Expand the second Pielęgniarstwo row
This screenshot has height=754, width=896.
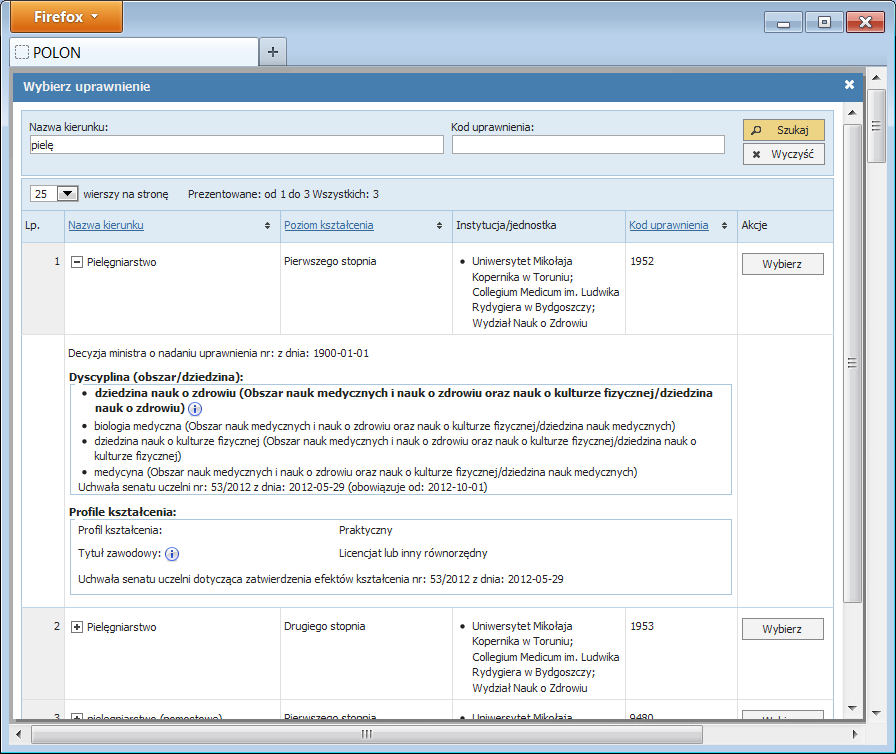tap(77, 627)
